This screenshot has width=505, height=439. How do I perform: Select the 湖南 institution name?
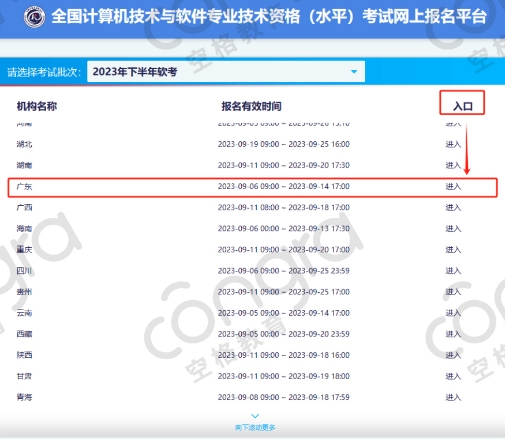coord(24,165)
